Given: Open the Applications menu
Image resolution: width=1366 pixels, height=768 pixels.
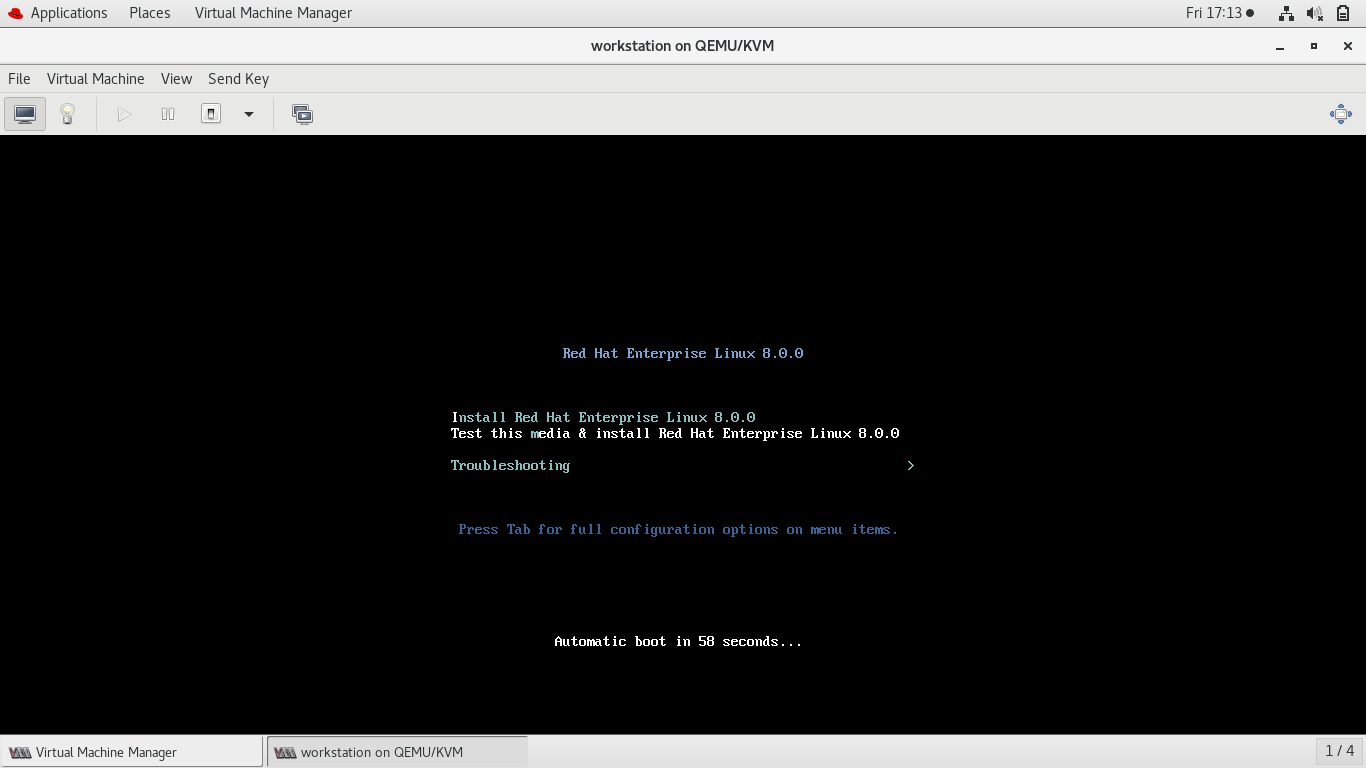Looking at the screenshot, I should pyautogui.click(x=69, y=13).
